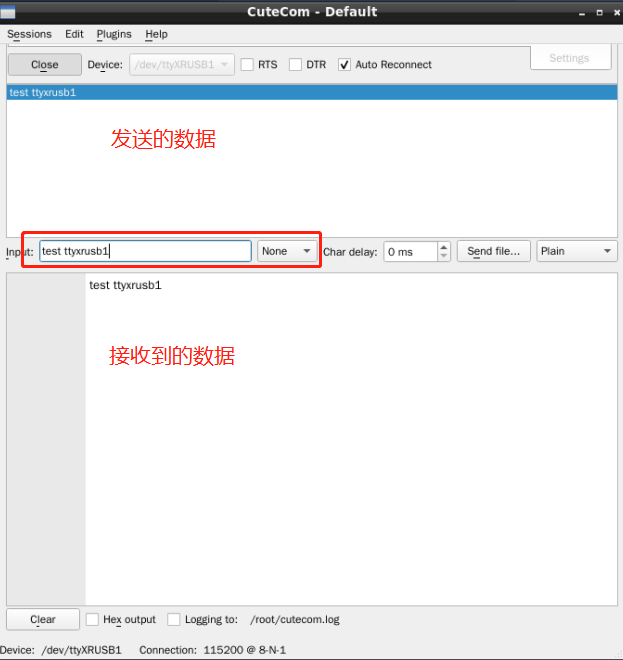Click the CuteCom window icon in title bar
Image resolution: width=623 pixels, height=660 pixels.
8,11
